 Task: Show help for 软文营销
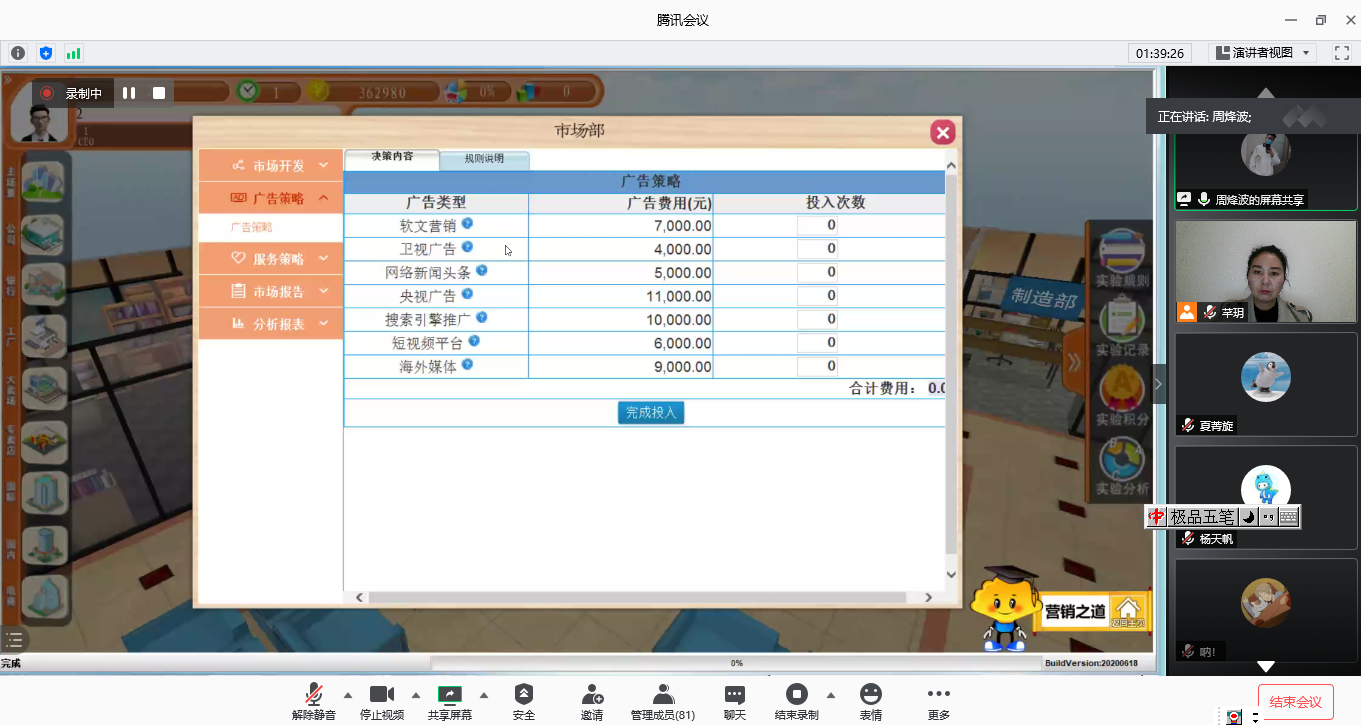tap(467, 224)
